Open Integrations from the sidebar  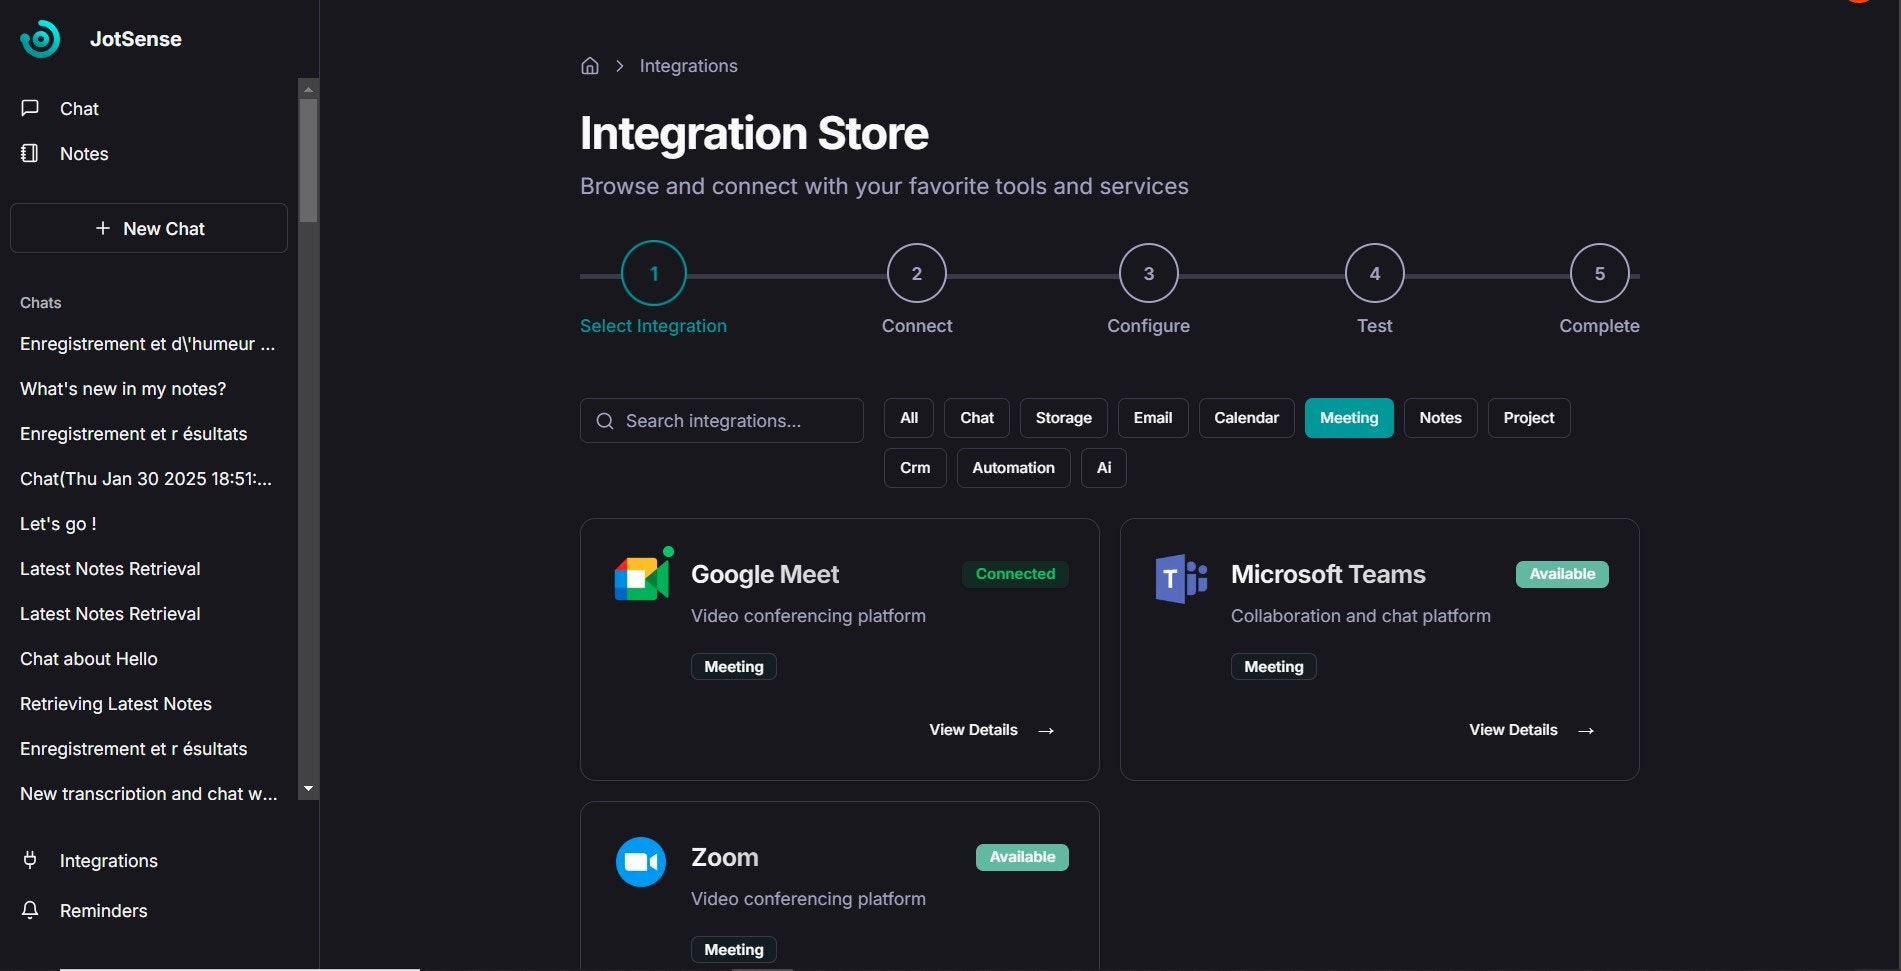coord(108,861)
